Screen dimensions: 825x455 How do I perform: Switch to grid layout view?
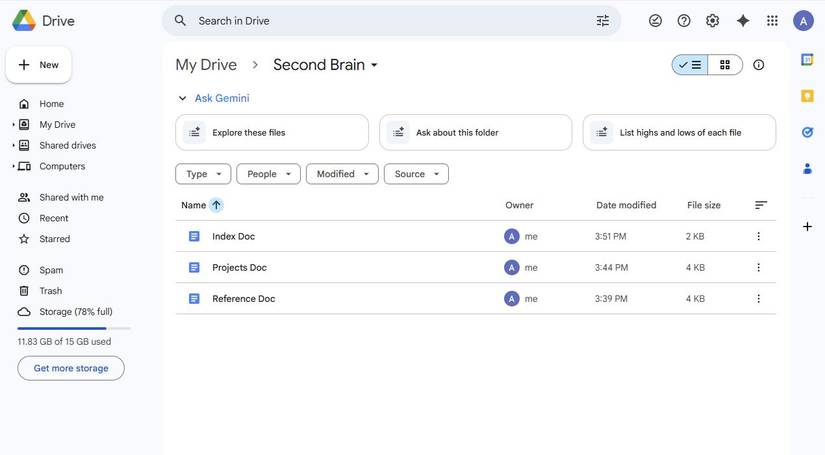pos(725,65)
